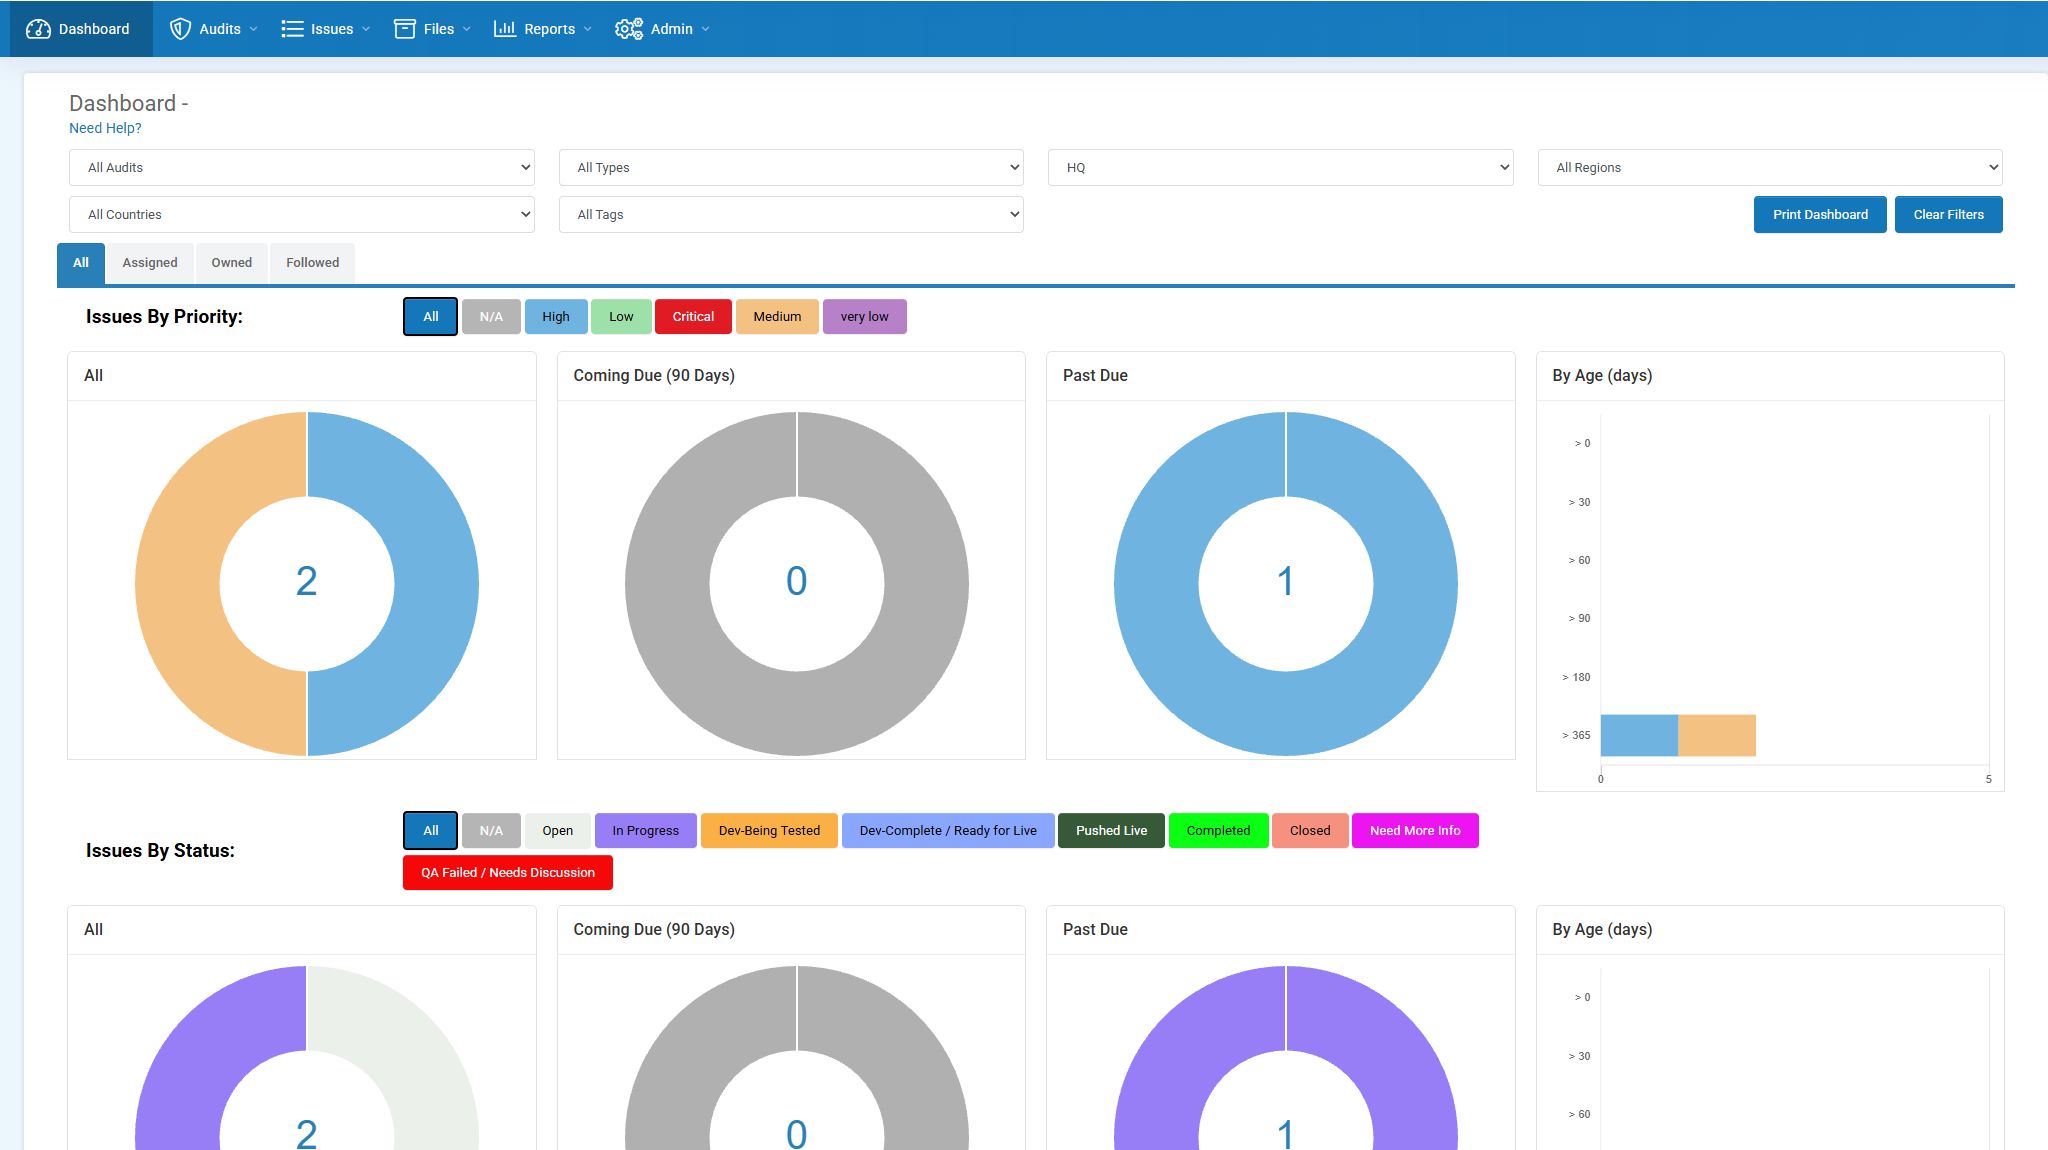Expand the Admin menu chevron
Image resolution: width=2048 pixels, height=1150 pixels.
706,30
